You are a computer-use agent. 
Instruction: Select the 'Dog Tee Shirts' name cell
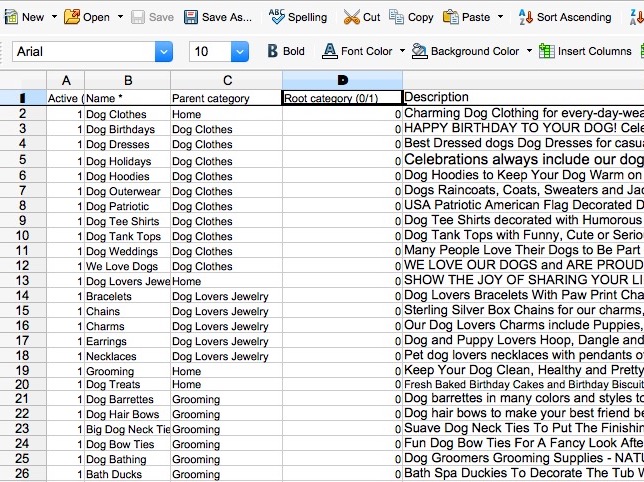128,221
